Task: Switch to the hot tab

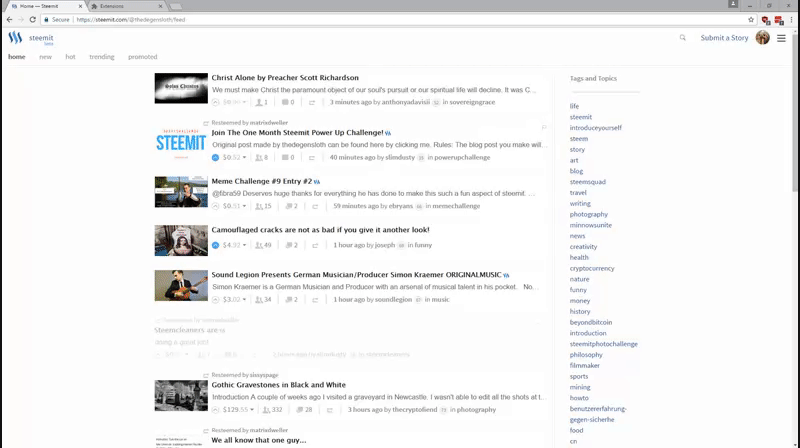Action: coord(70,57)
